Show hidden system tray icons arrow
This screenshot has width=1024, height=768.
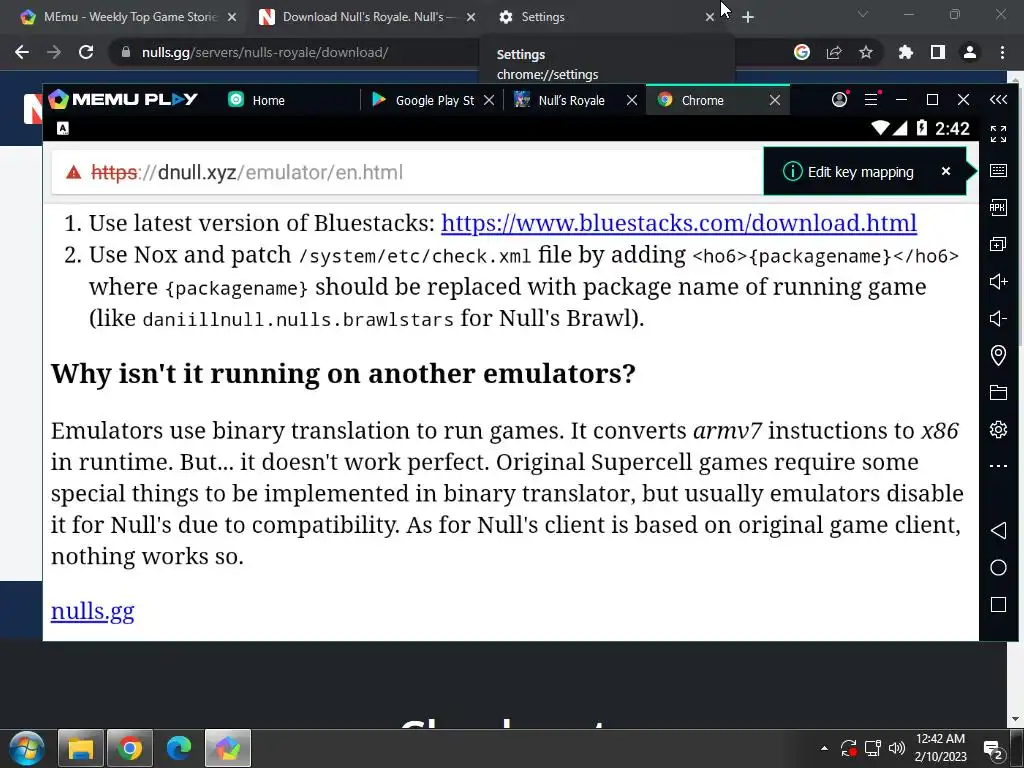click(824, 748)
